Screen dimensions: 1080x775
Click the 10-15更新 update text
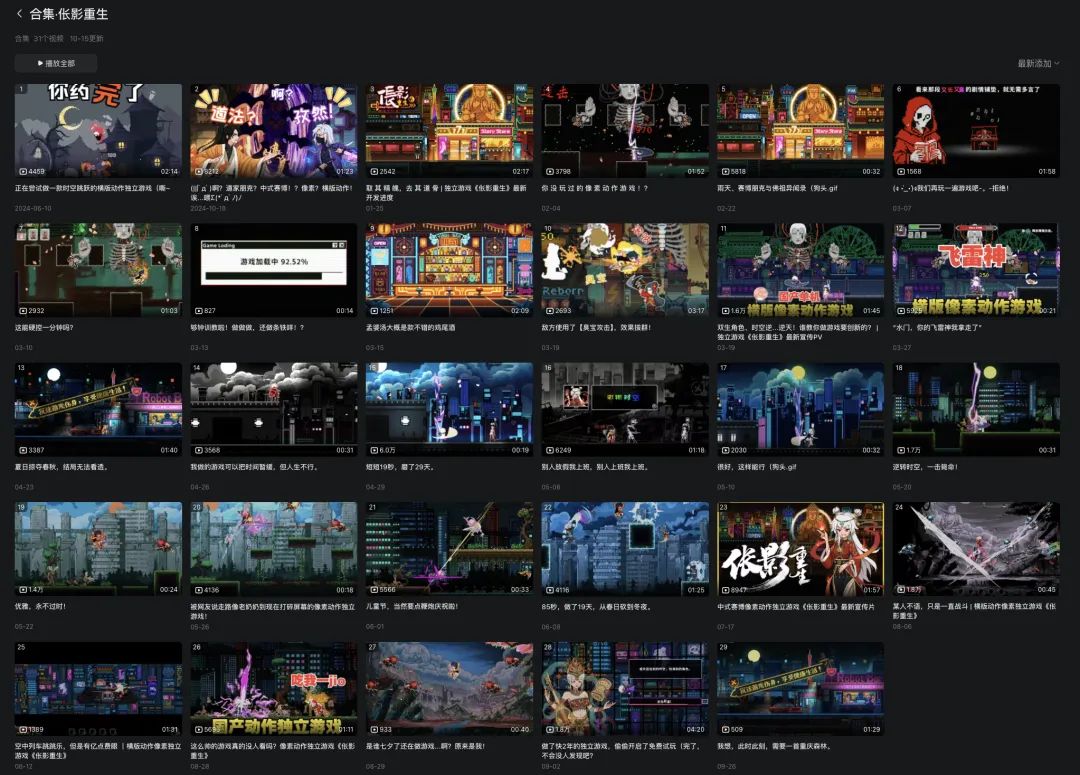87,39
